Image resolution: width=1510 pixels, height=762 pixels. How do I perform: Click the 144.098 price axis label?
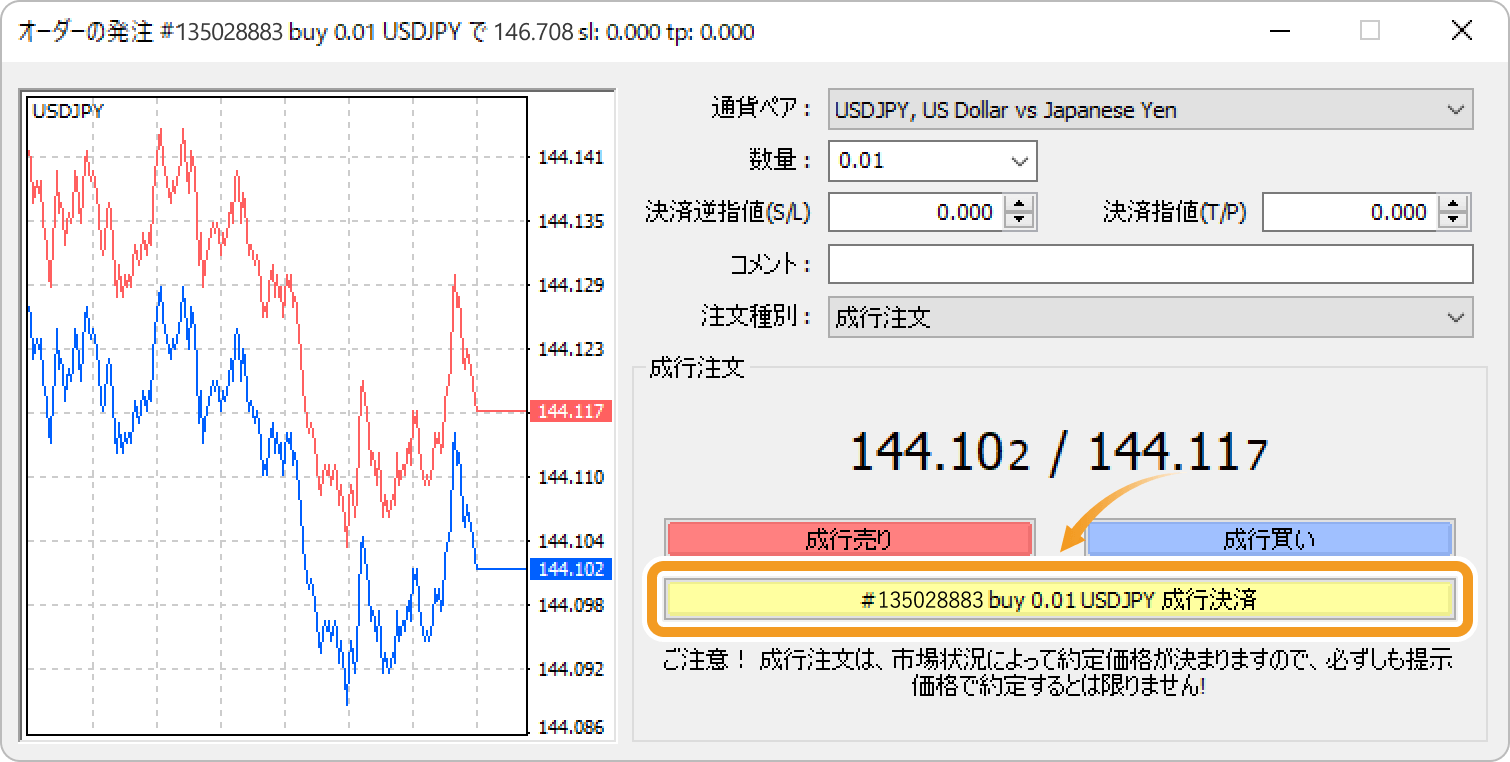[x=571, y=605]
